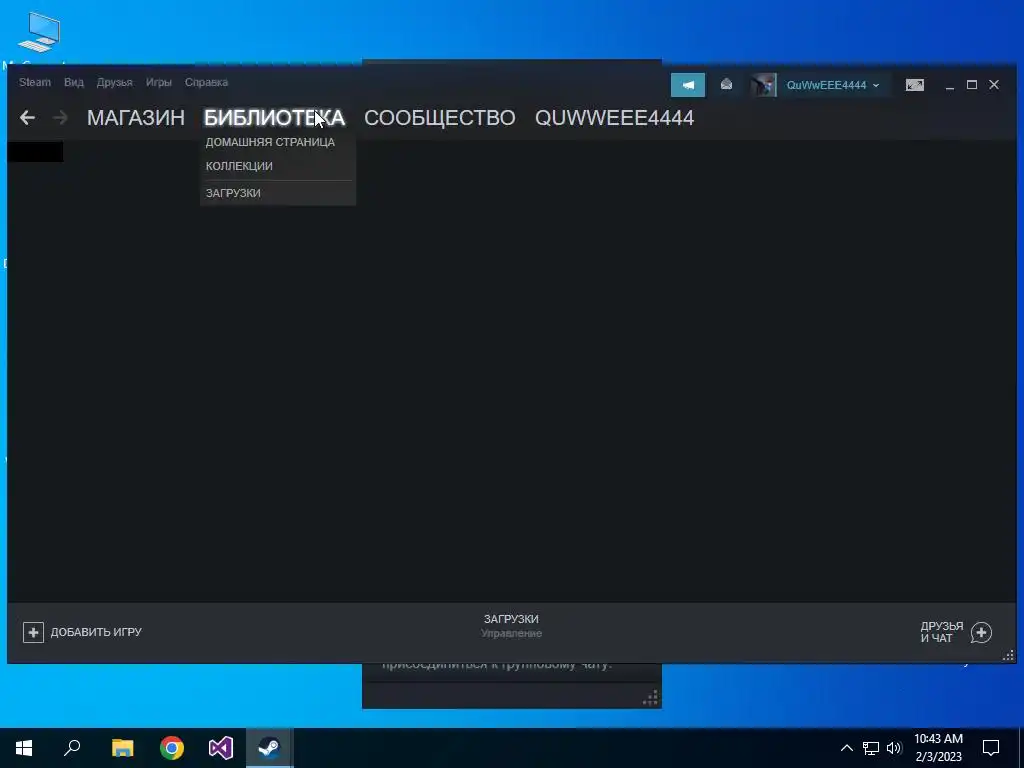Click the friends chat bubble plus icon
The image size is (1024, 768).
(x=982, y=632)
